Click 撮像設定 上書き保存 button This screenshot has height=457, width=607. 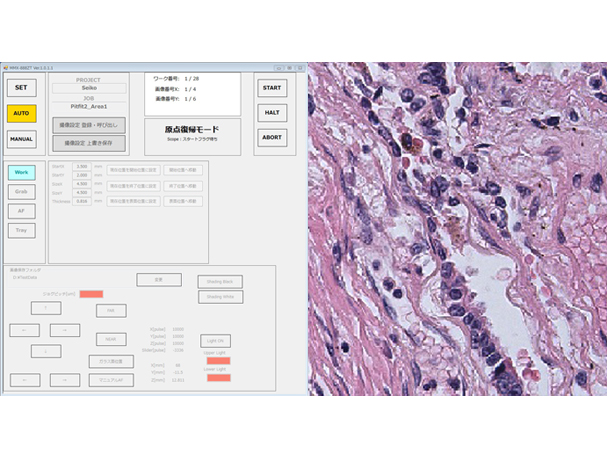click(89, 143)
